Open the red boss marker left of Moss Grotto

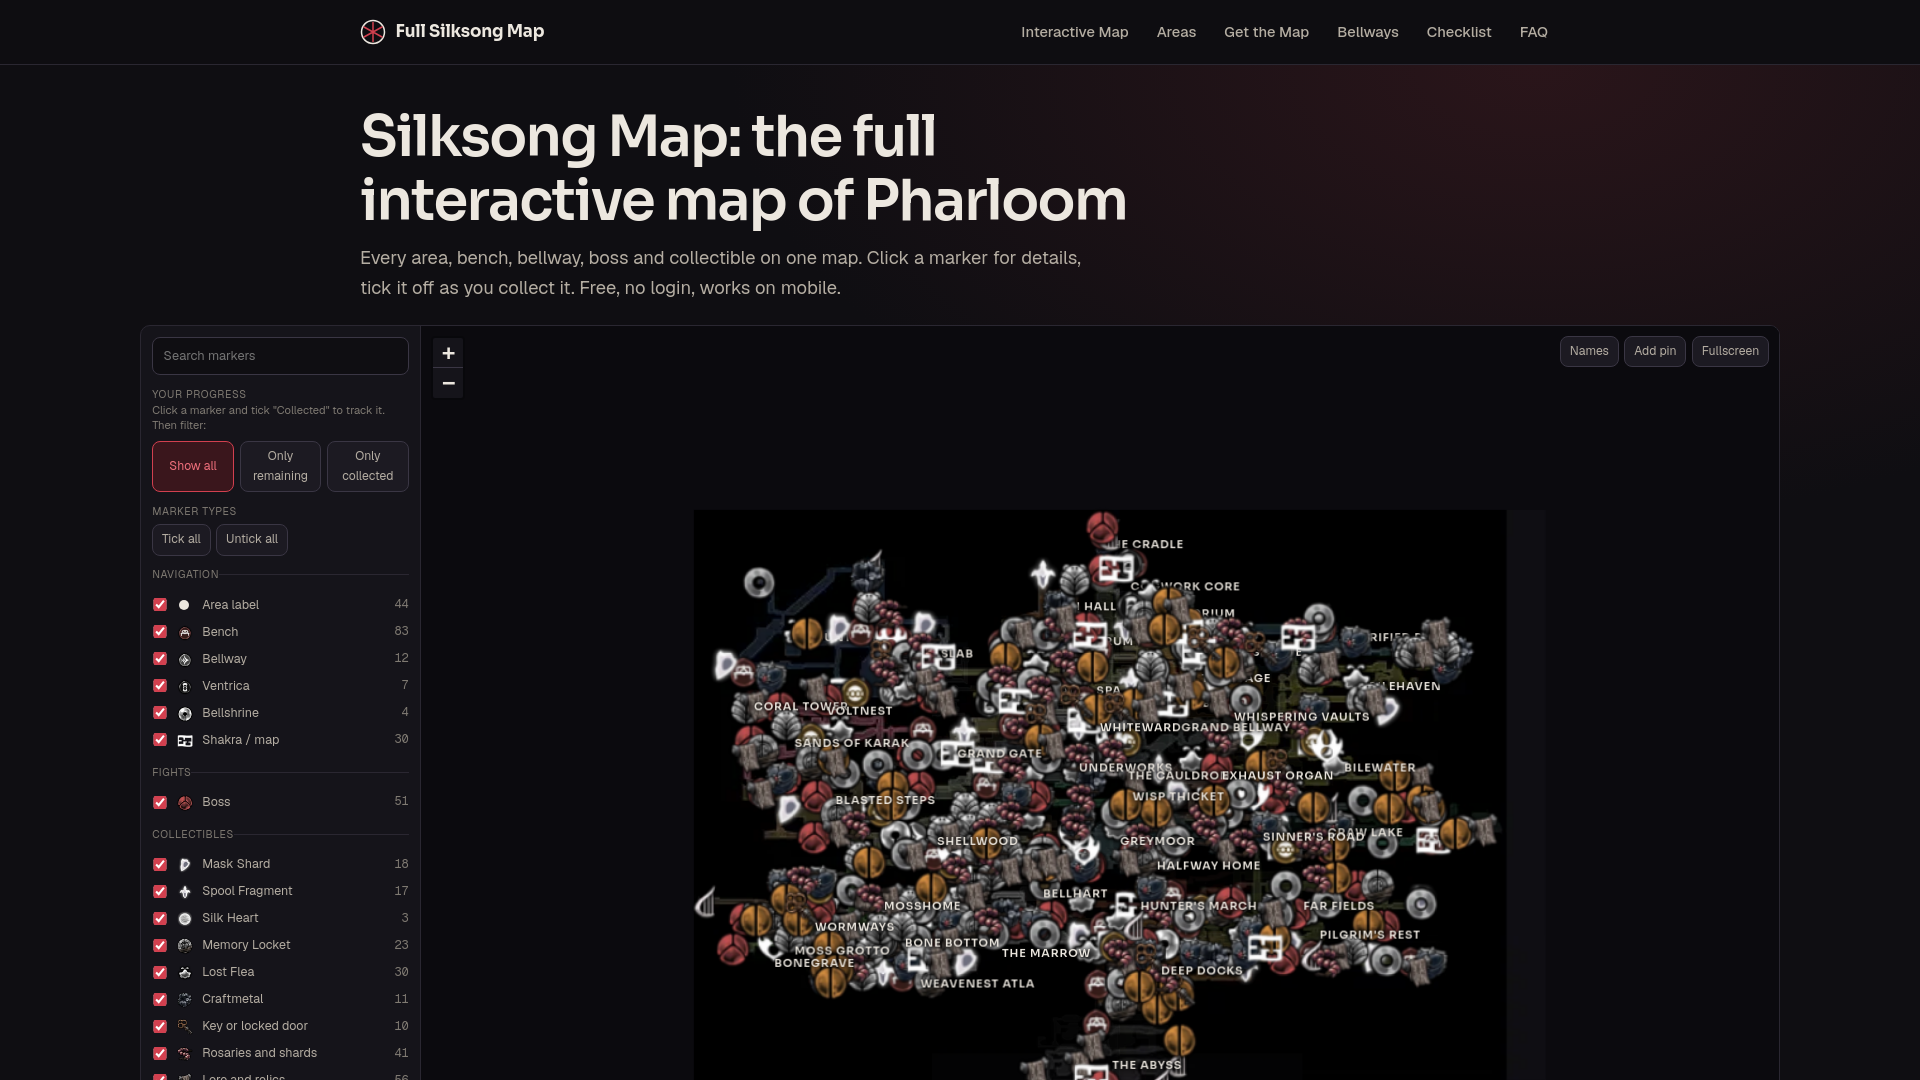(733, 948)
